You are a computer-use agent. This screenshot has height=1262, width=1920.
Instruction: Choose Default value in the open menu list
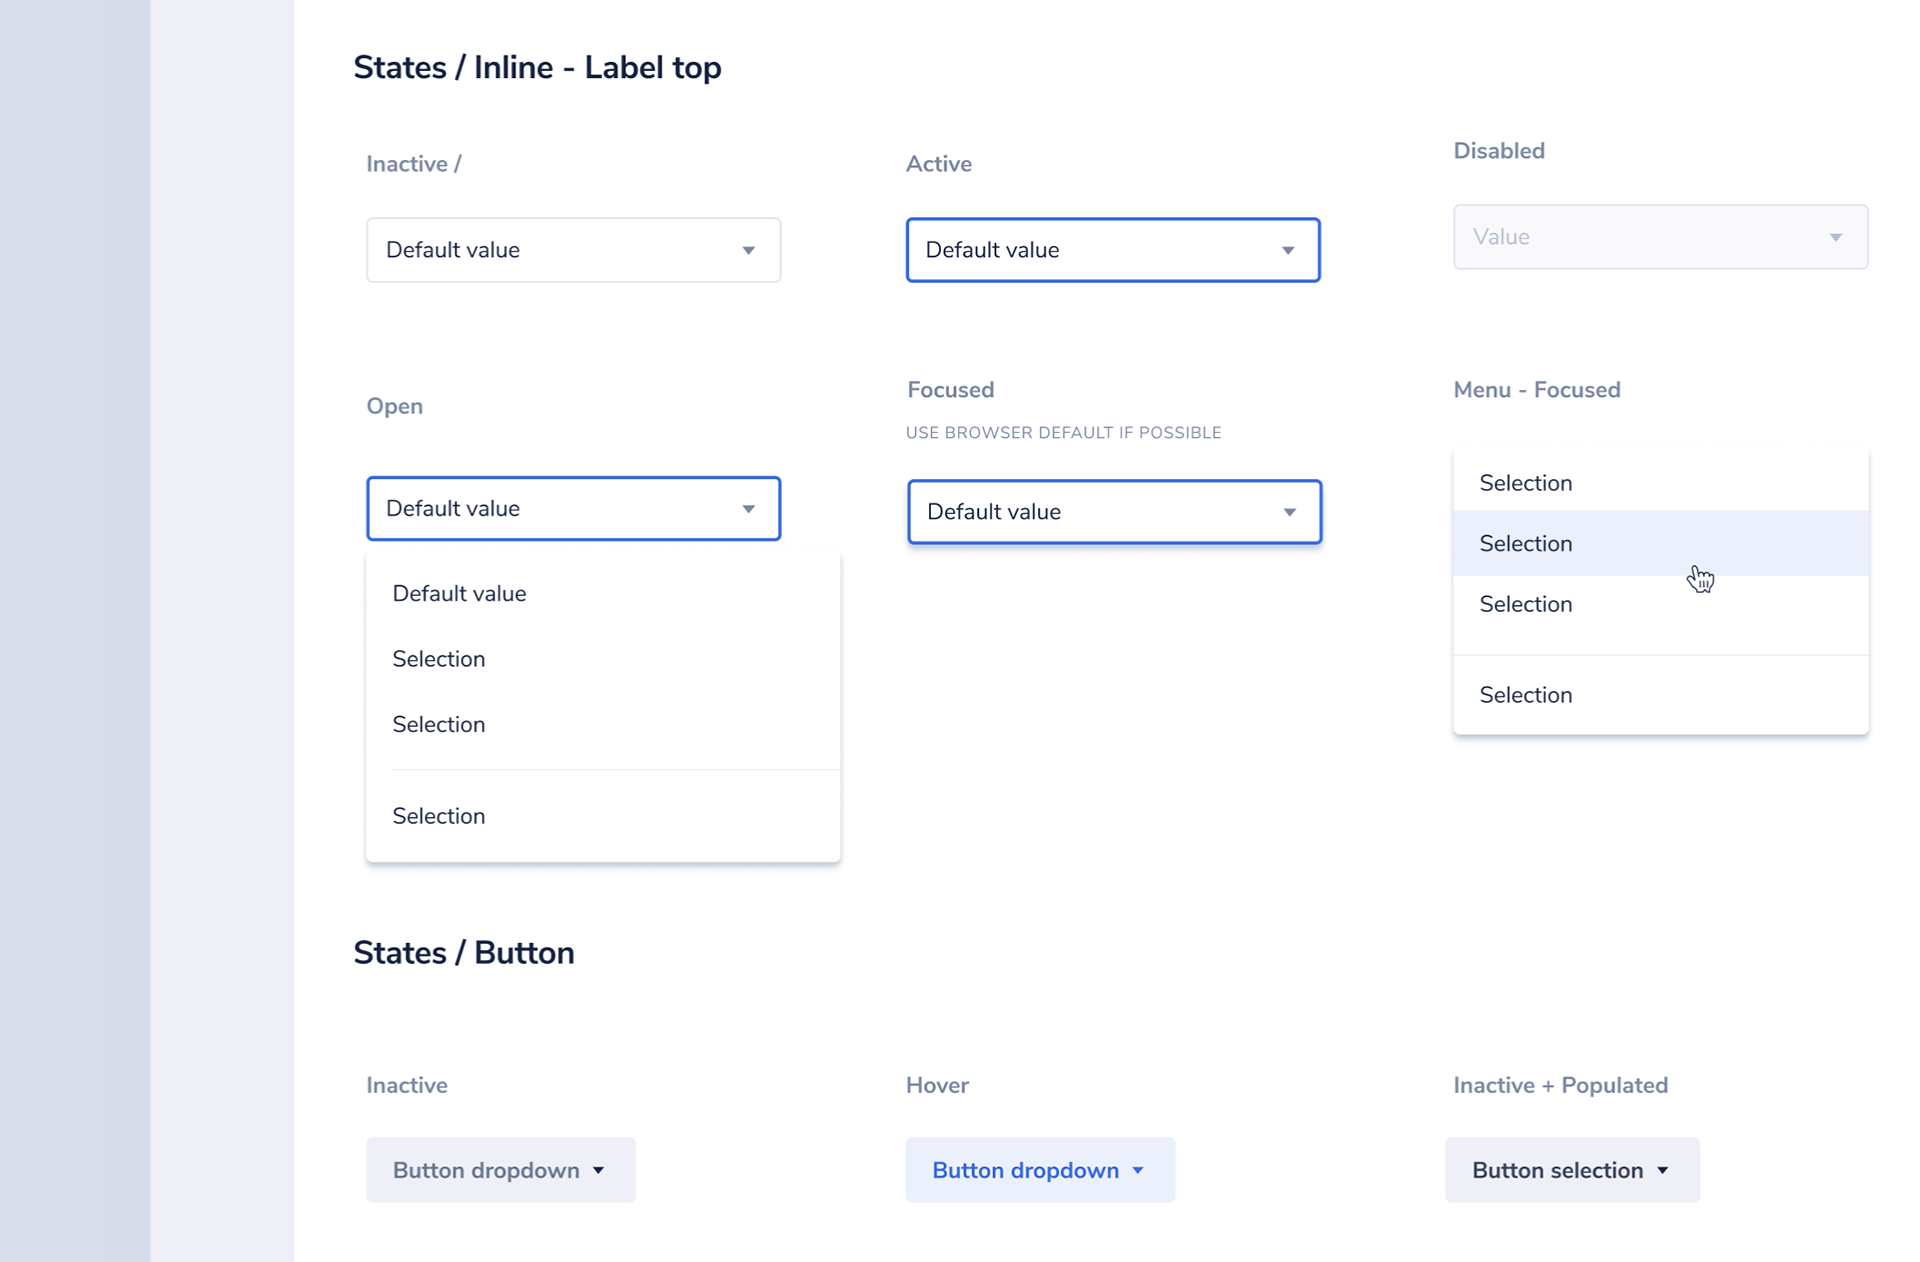pyautogui.click(x=603, y=594)
